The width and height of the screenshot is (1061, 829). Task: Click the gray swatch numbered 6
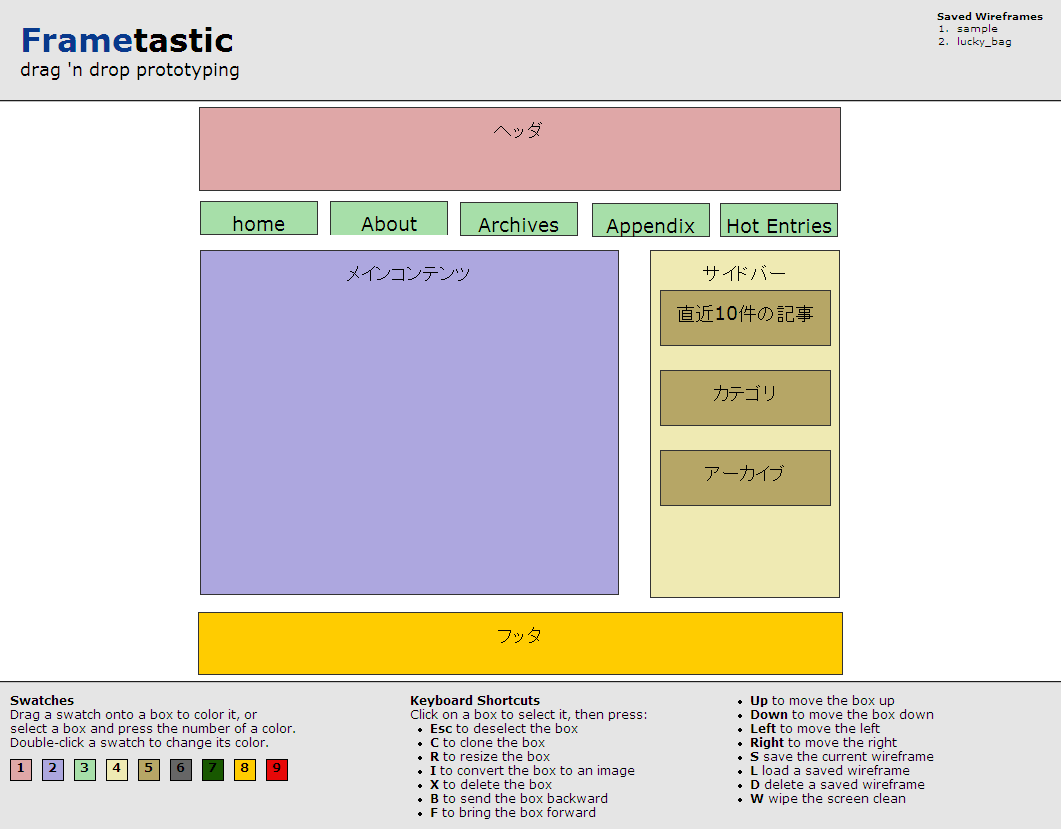(181, 770)
